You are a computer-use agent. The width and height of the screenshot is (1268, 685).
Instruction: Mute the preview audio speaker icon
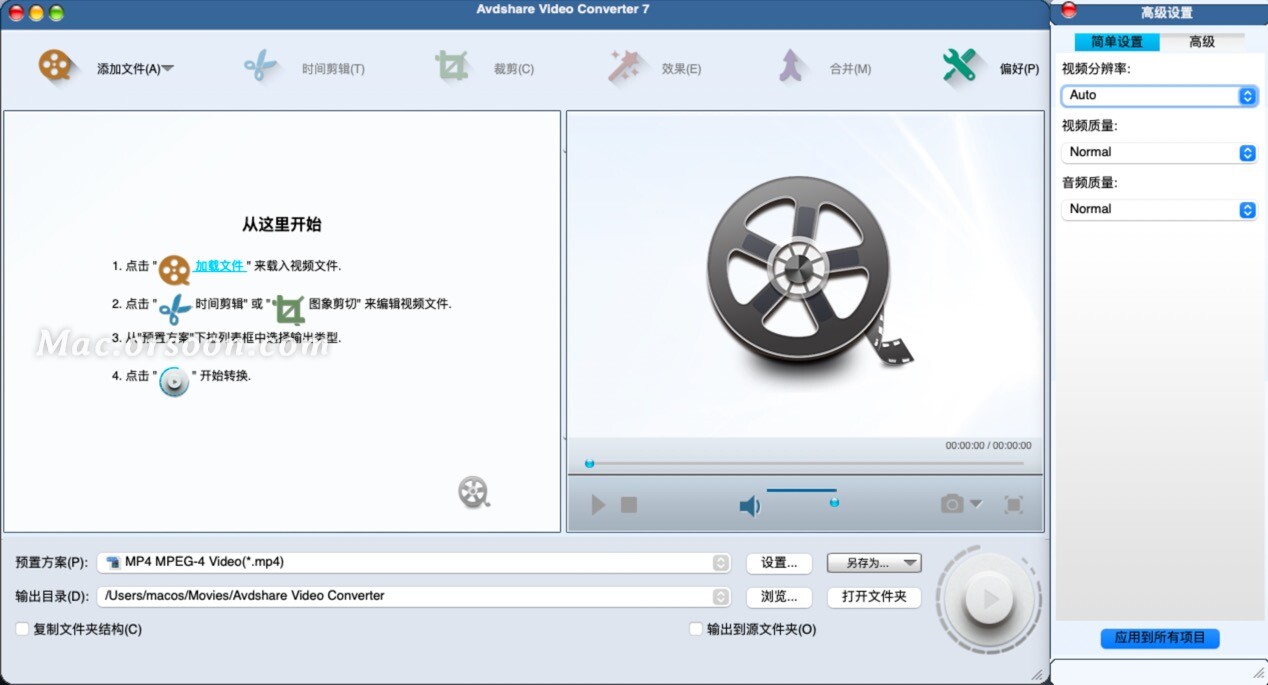(749, 505)
